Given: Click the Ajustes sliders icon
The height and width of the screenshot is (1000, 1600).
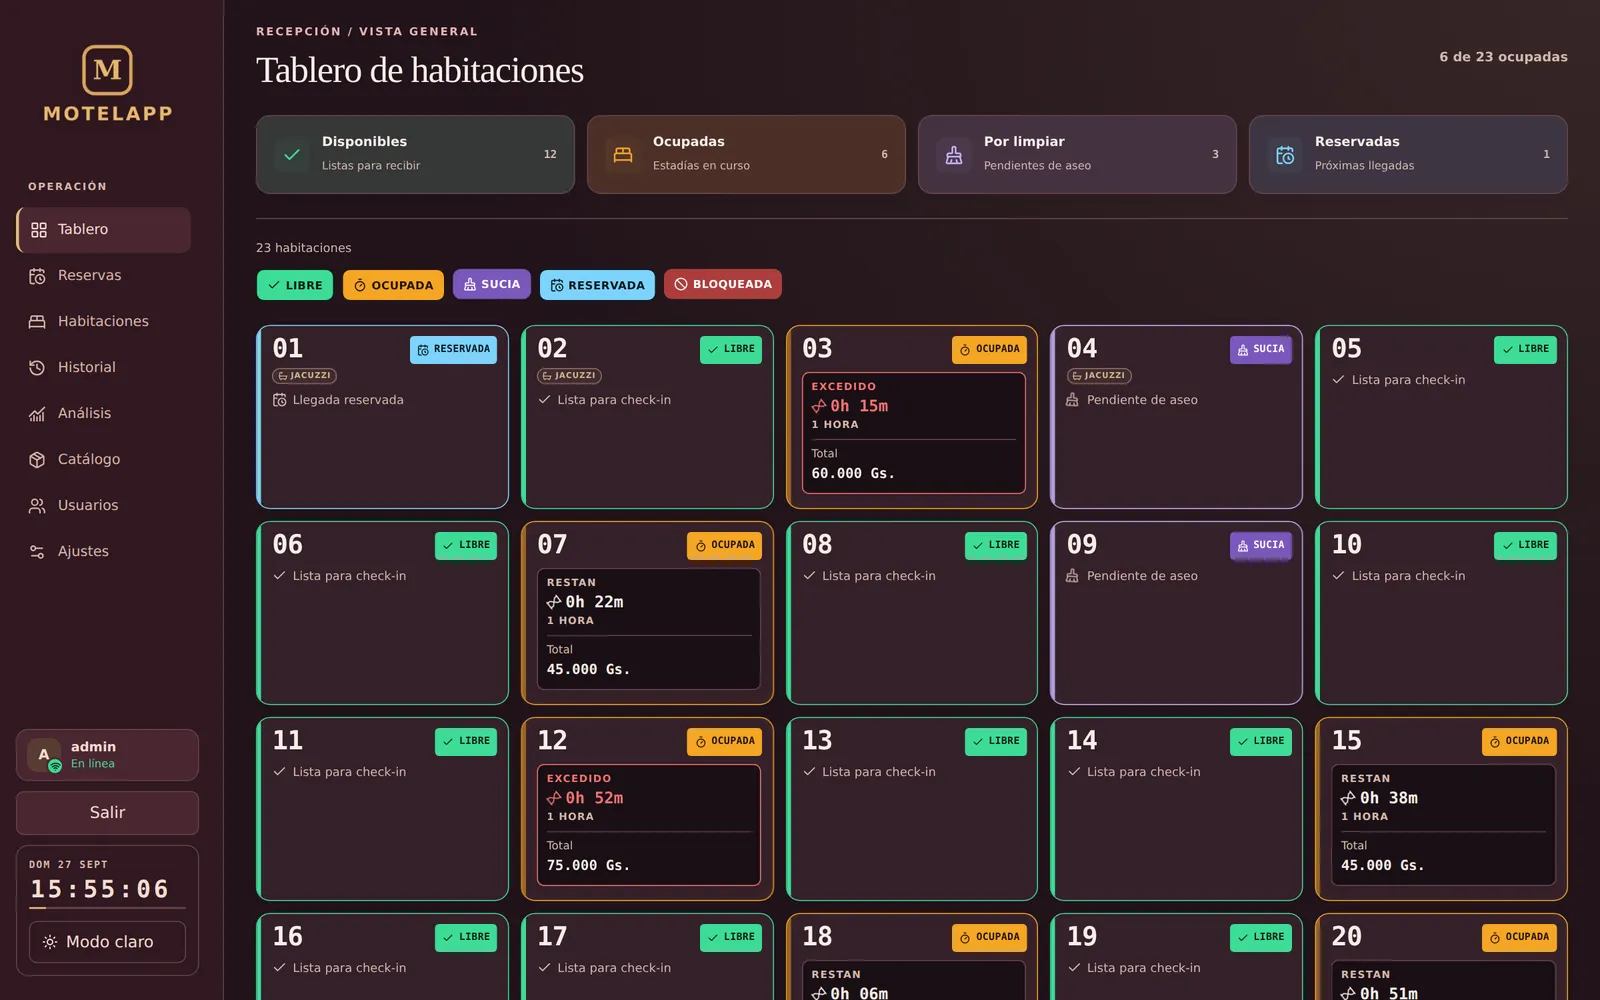Looking at the screenshot, I should 37,552.
